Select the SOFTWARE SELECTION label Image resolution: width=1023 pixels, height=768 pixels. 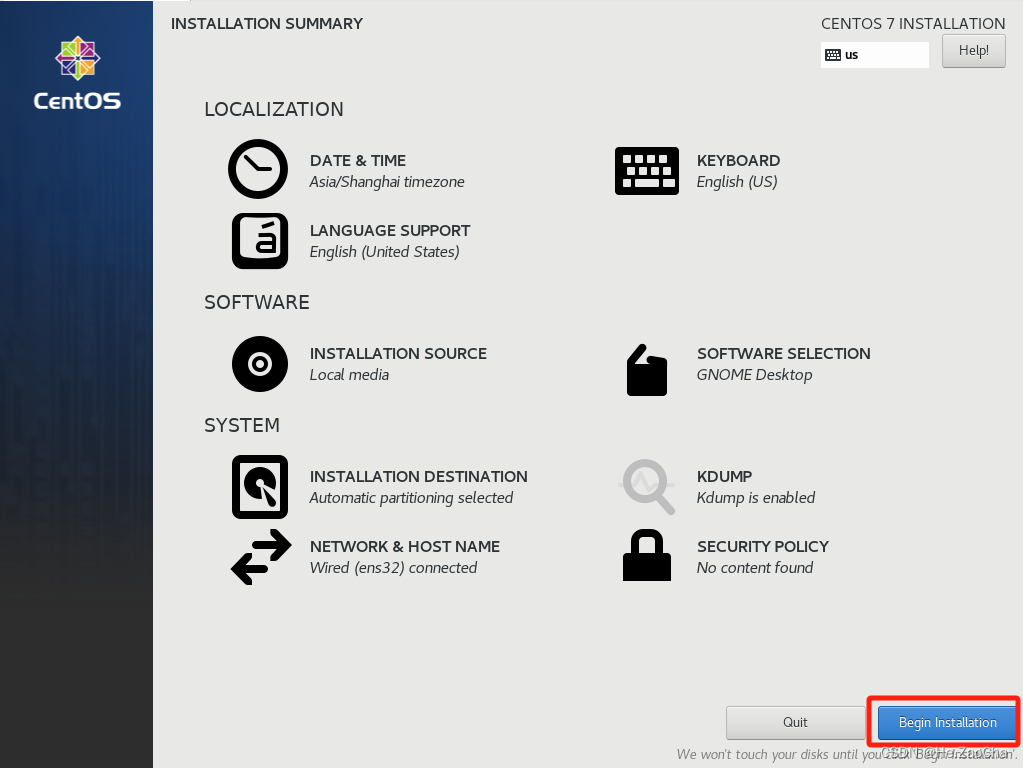click(x=784, y=354)
